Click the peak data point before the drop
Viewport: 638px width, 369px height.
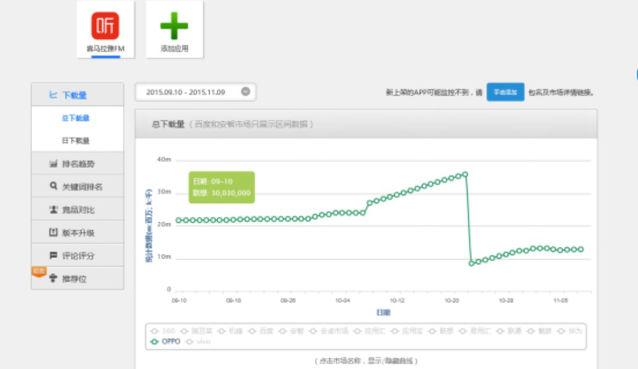(465, 175)
